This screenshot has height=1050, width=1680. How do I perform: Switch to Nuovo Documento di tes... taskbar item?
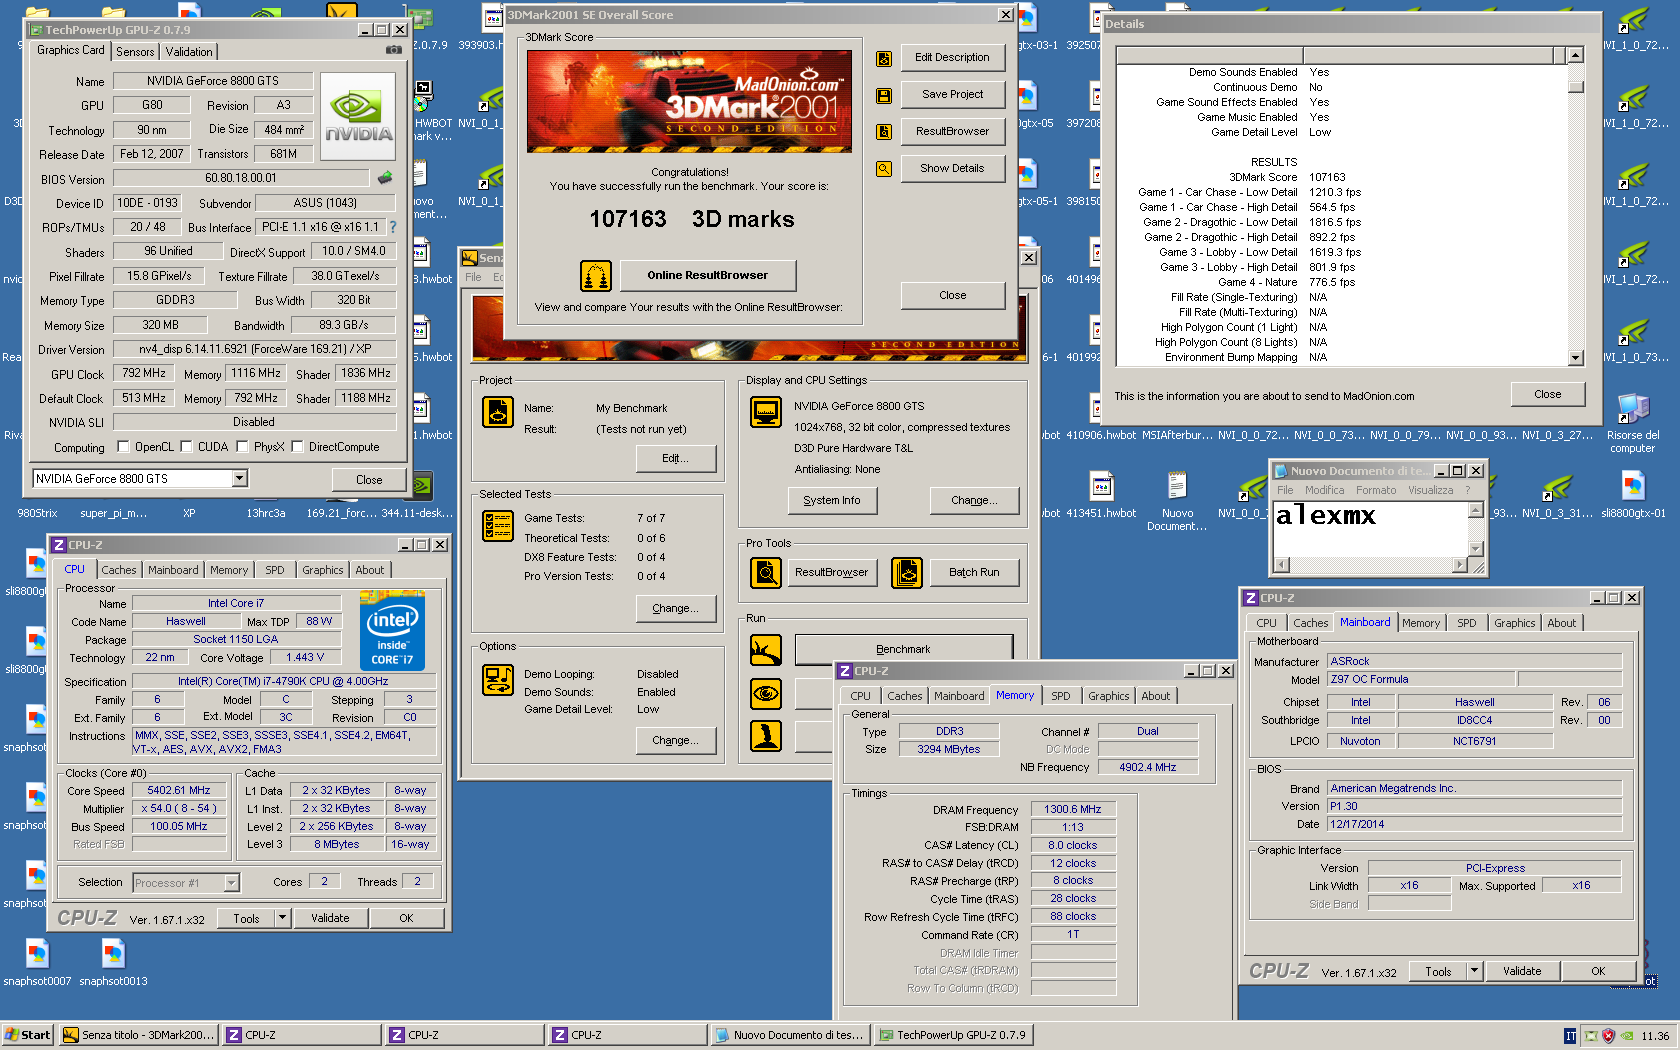pos(790,1035)
